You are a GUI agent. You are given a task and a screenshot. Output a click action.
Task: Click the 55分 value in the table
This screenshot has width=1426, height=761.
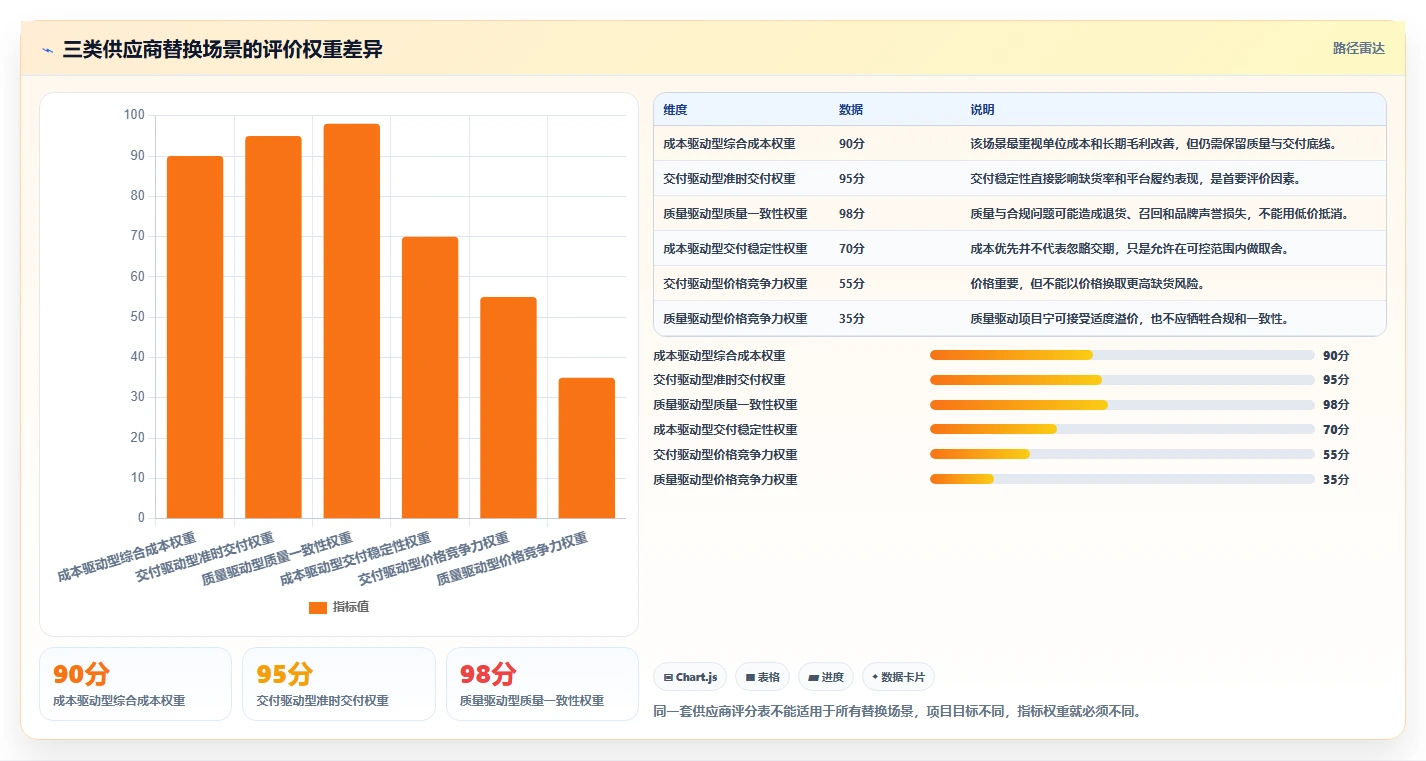852,284
